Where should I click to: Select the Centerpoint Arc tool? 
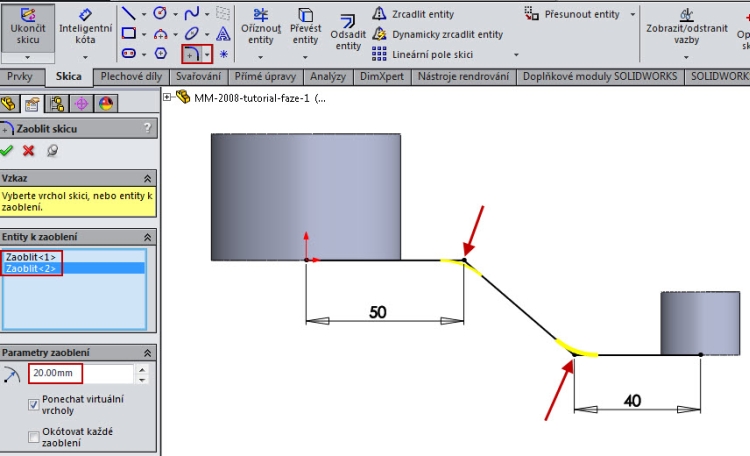[x=160, y=33]
